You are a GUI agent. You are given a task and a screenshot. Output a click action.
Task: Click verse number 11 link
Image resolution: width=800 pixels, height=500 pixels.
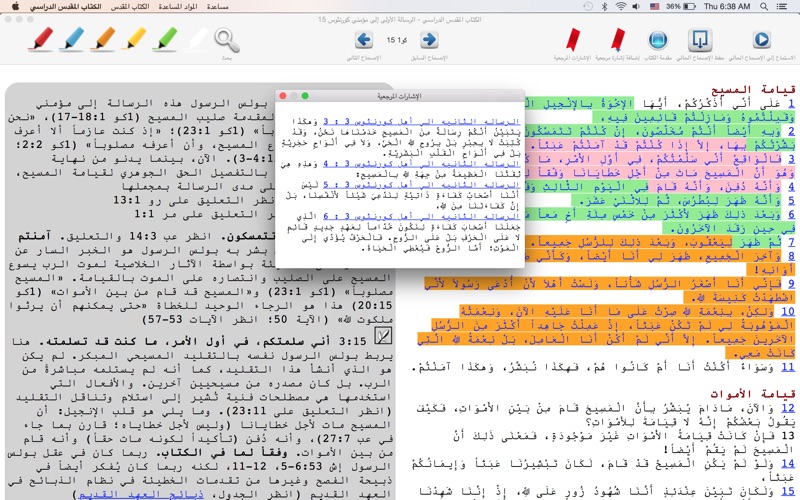(788, 366)
